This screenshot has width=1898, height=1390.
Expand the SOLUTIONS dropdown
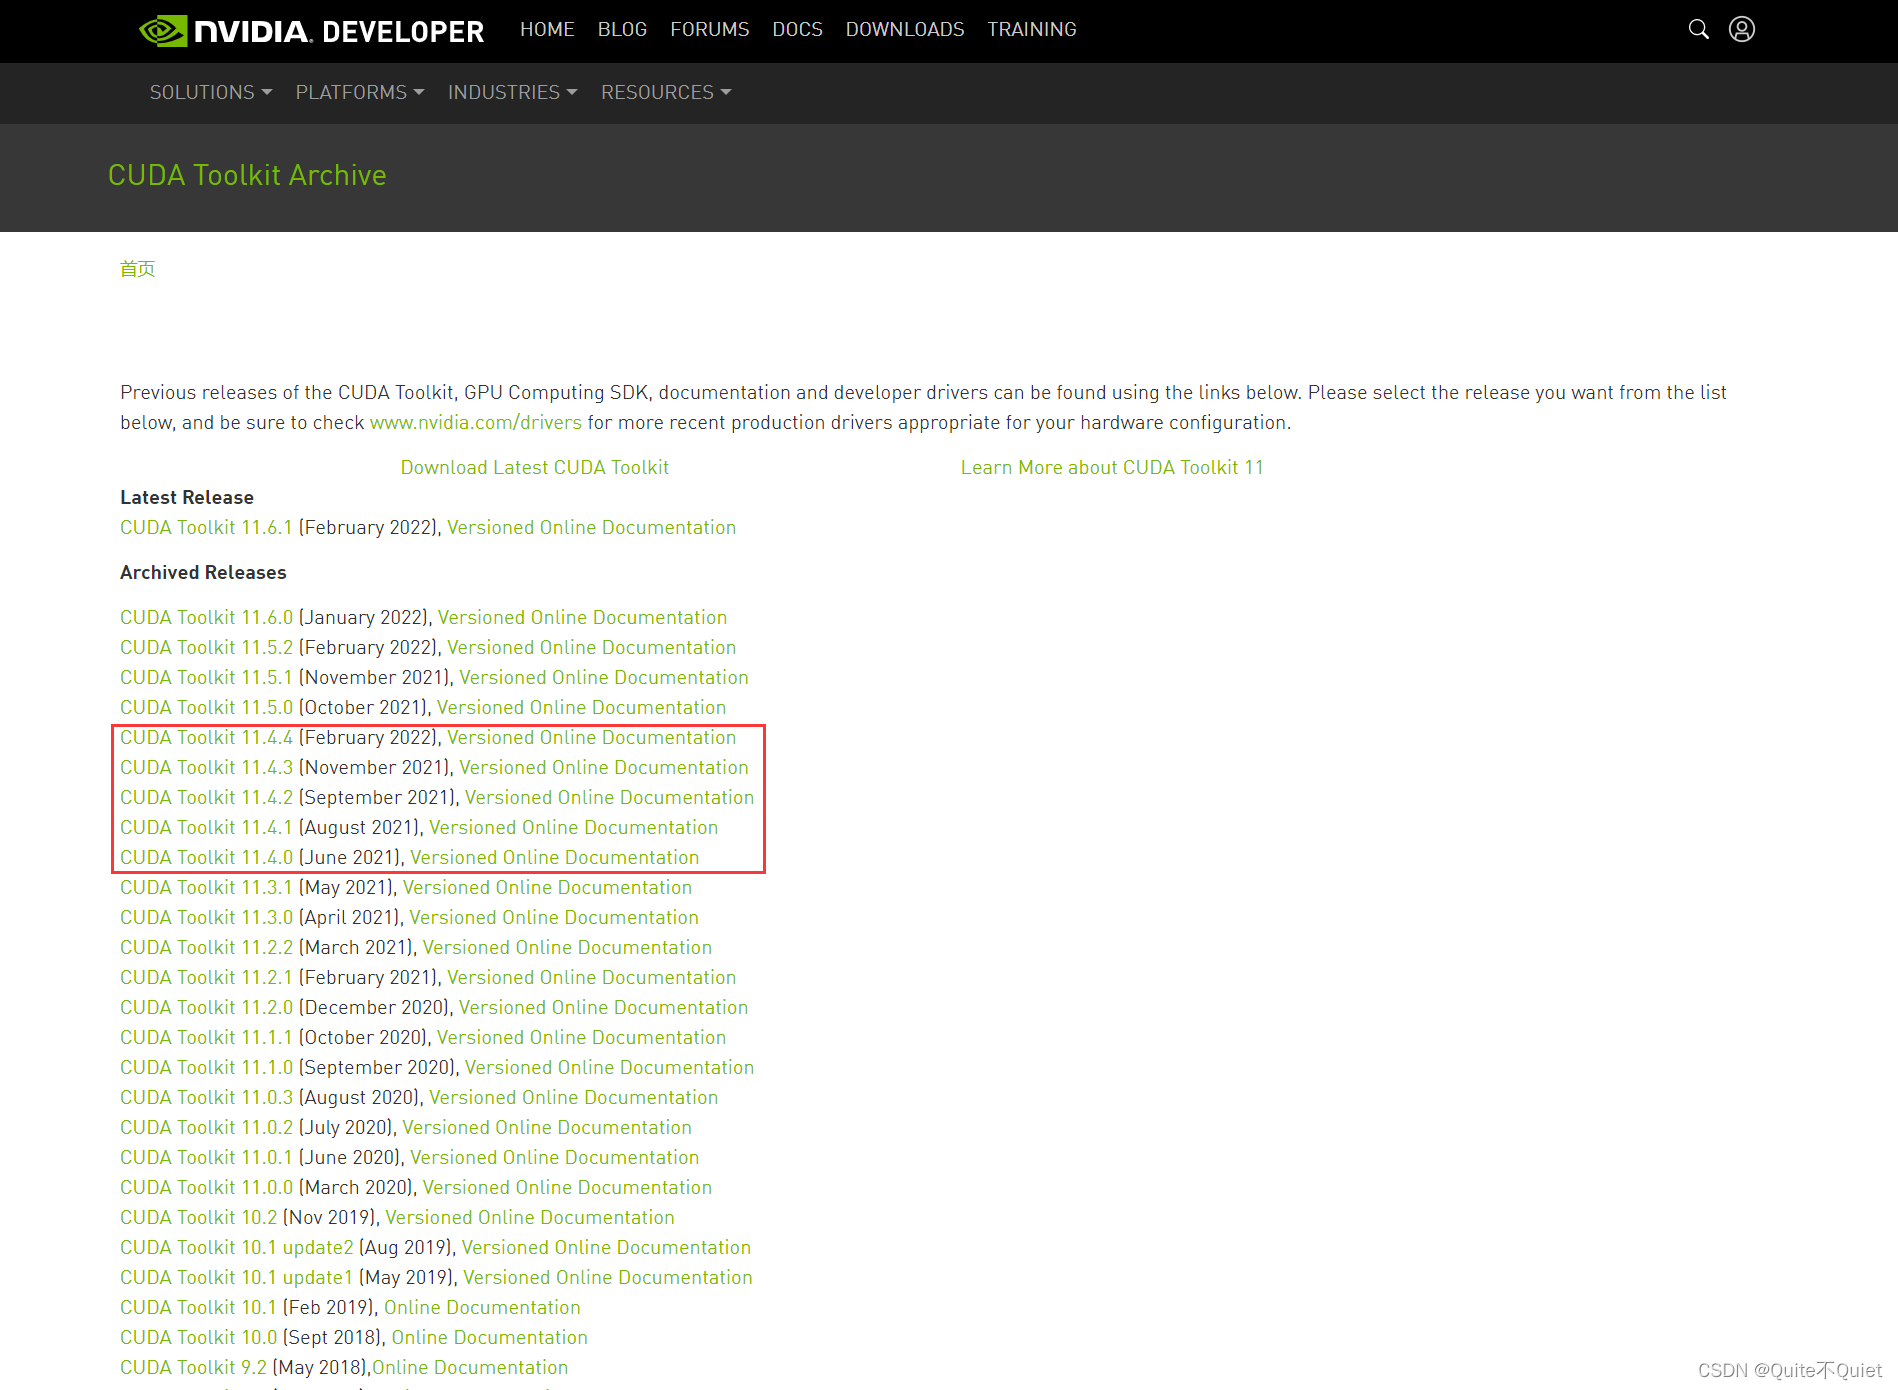point(211,92)
